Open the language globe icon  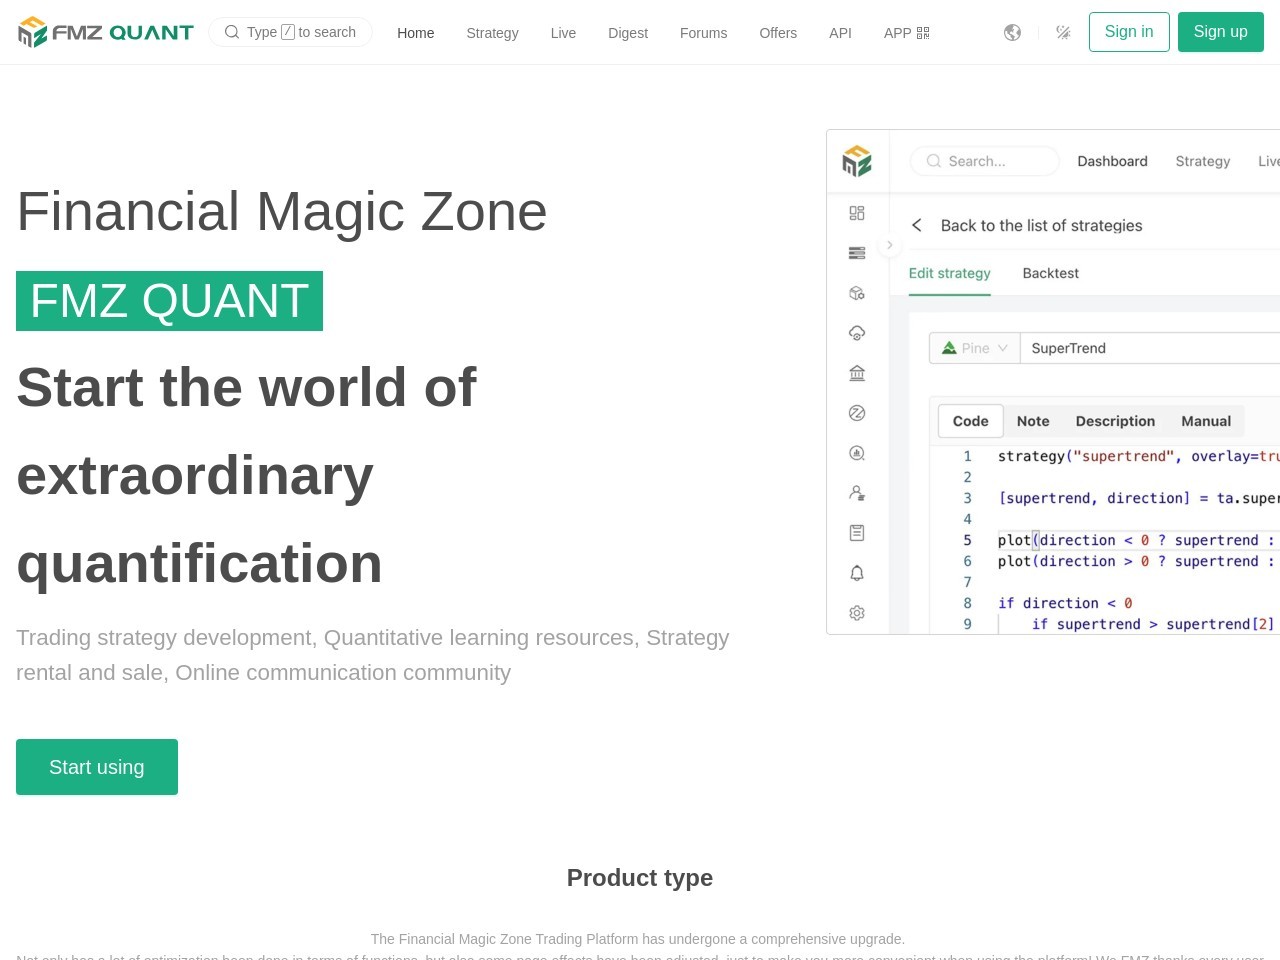[x=1012, y=33]
